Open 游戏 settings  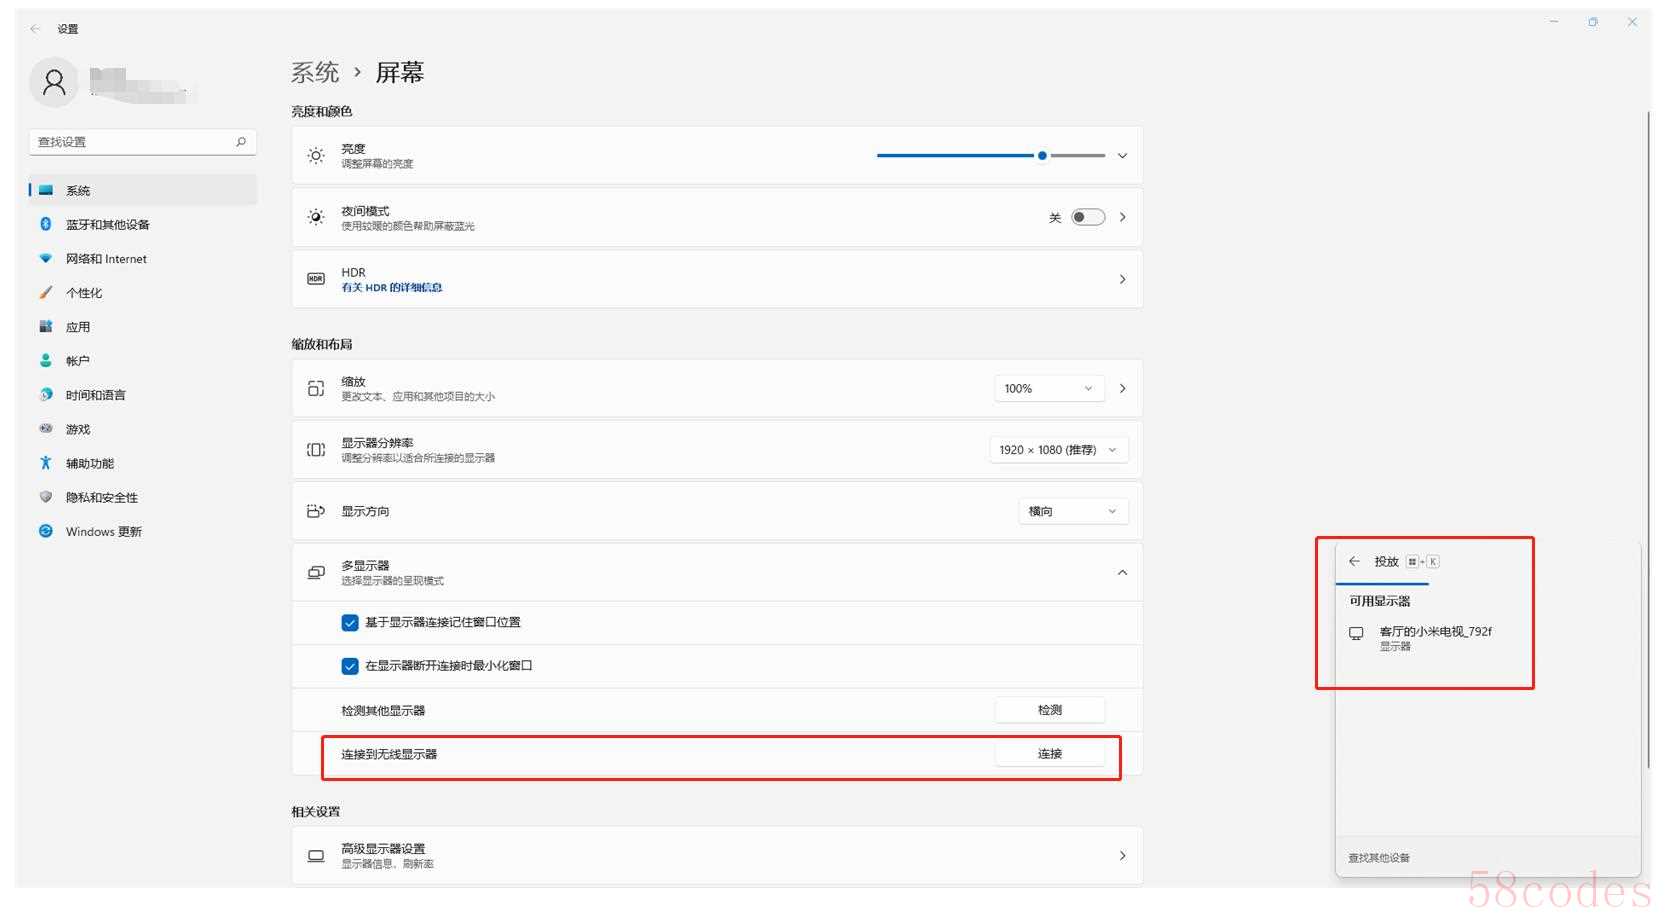point(143,428)
